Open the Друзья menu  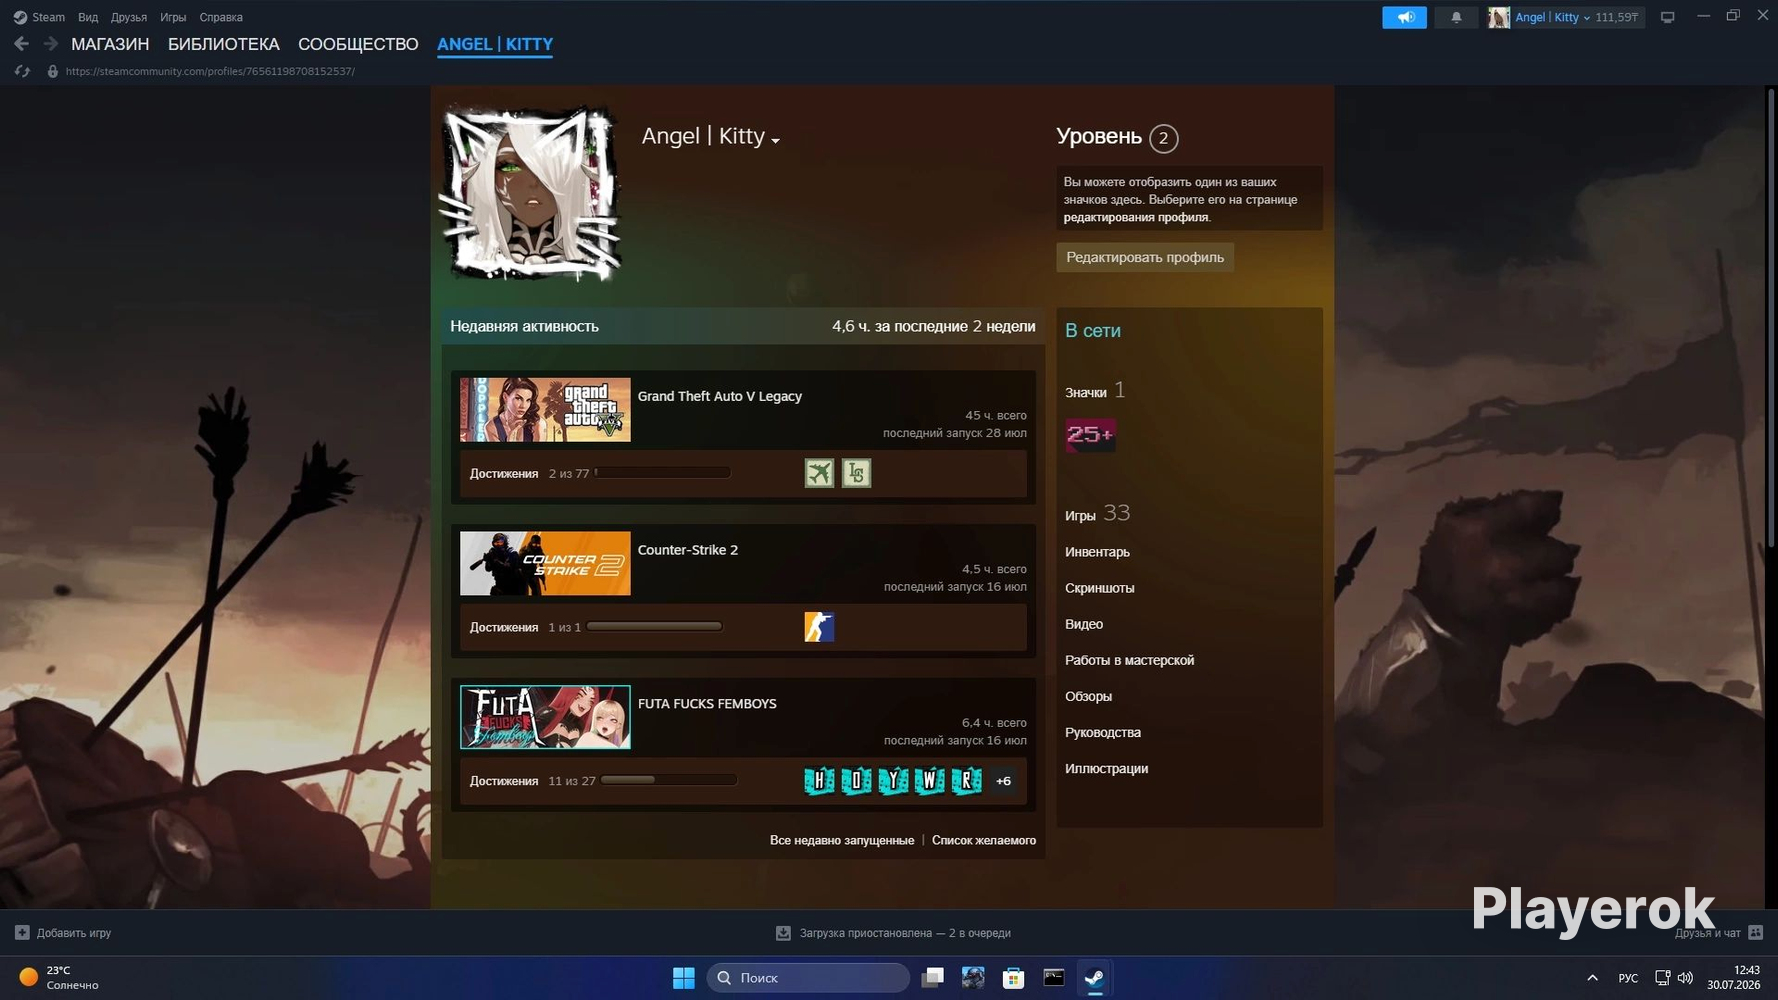coord(129,17)
